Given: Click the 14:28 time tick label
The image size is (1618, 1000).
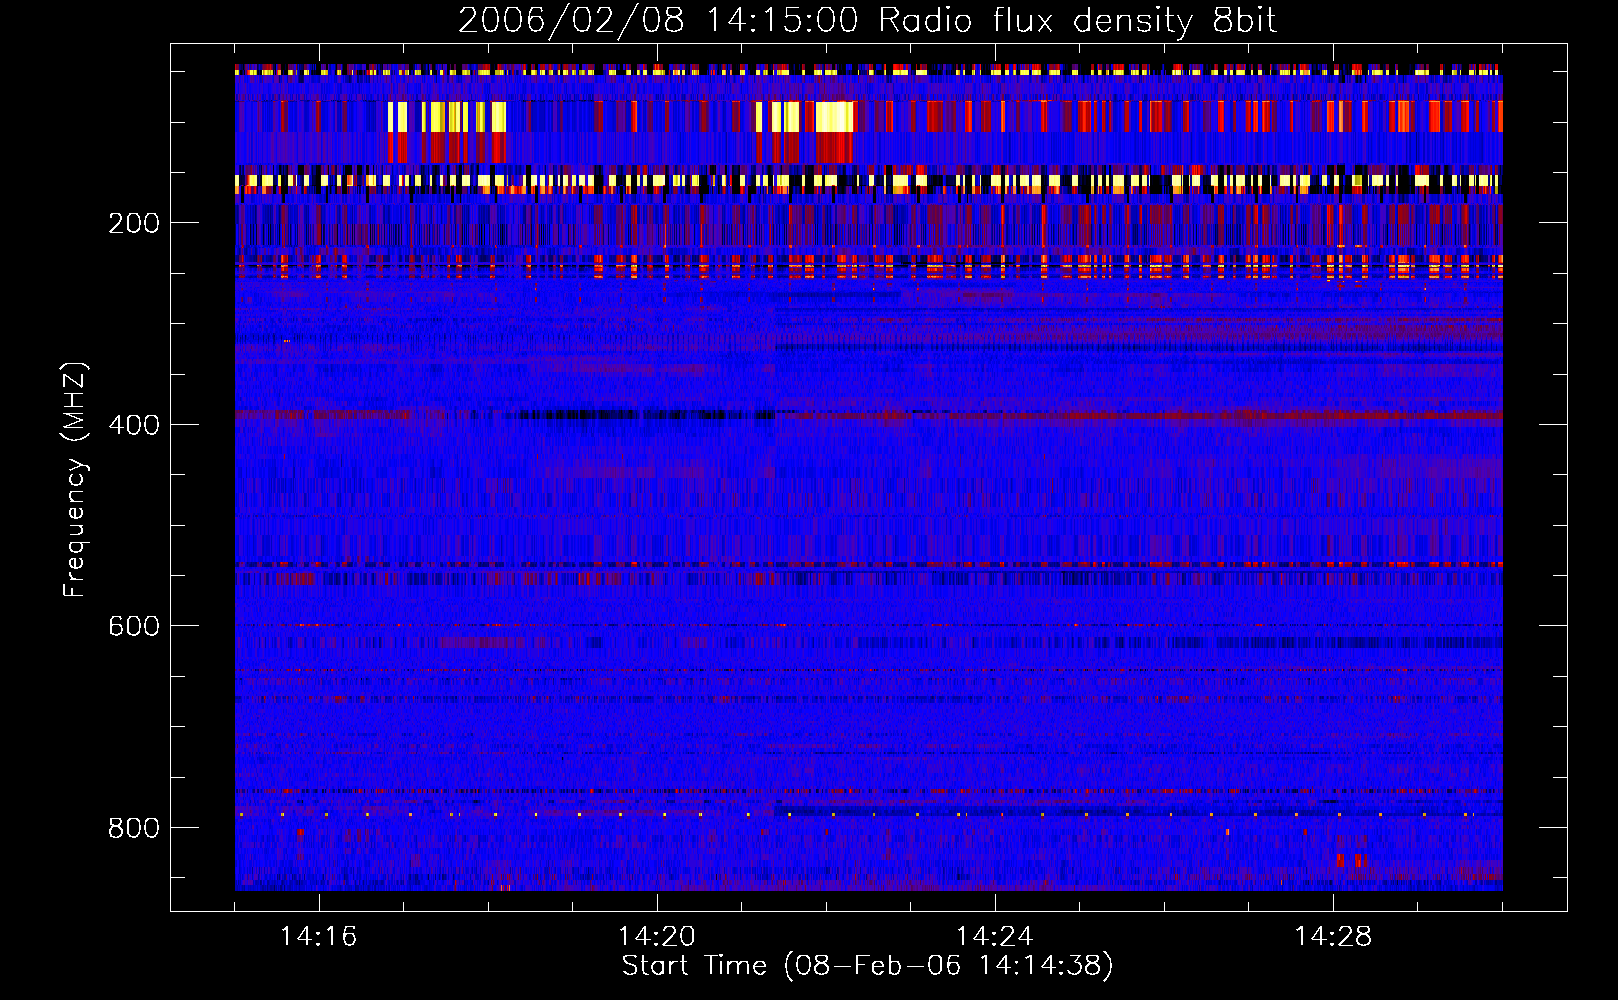Looking at the screenshot, I should click(1332, 937).
